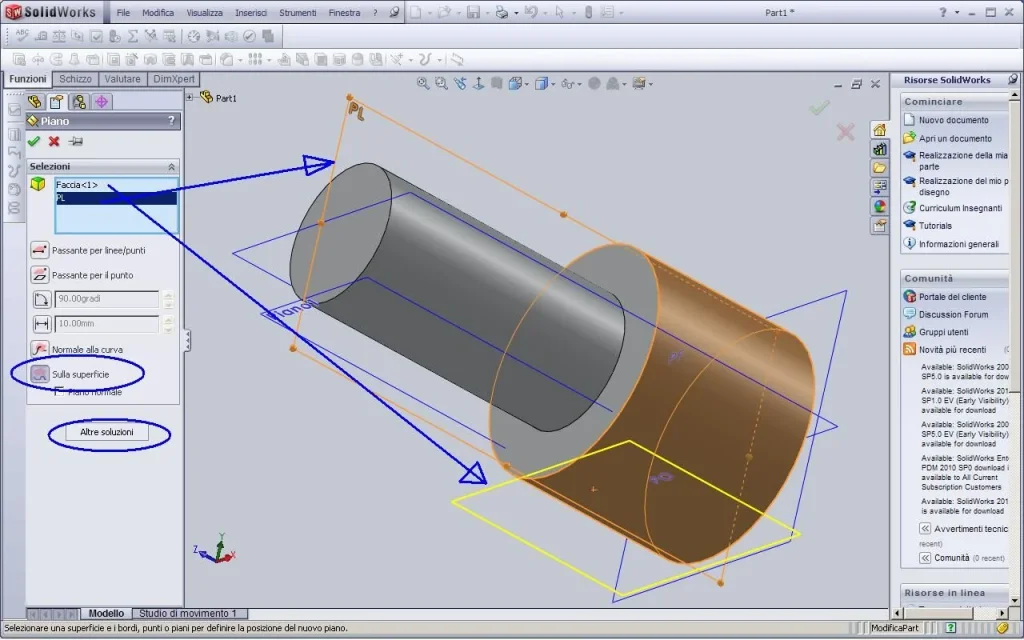Open the Design Library task pane icon
Viewport: 1024px width, 640px height.
pos(880,149)
